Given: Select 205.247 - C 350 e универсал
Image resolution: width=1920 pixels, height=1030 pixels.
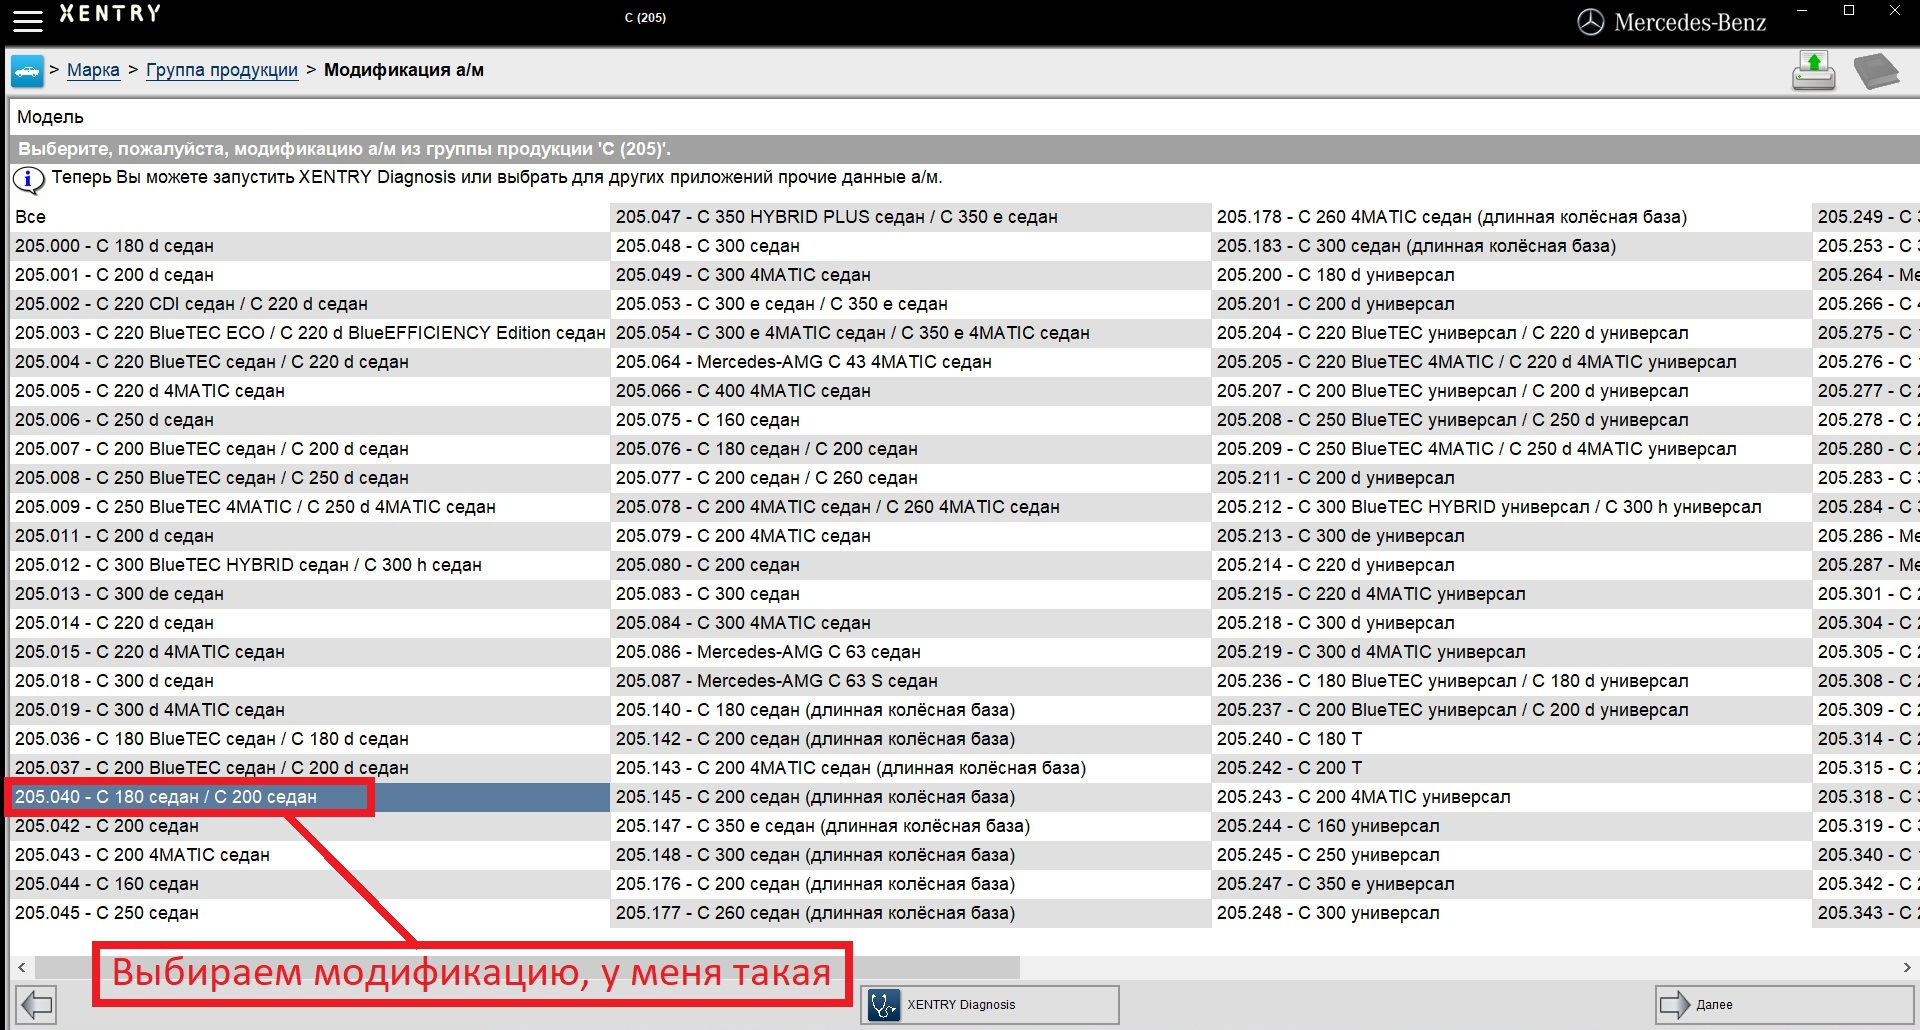Looking at the screenshot, I should (1512, 884).
